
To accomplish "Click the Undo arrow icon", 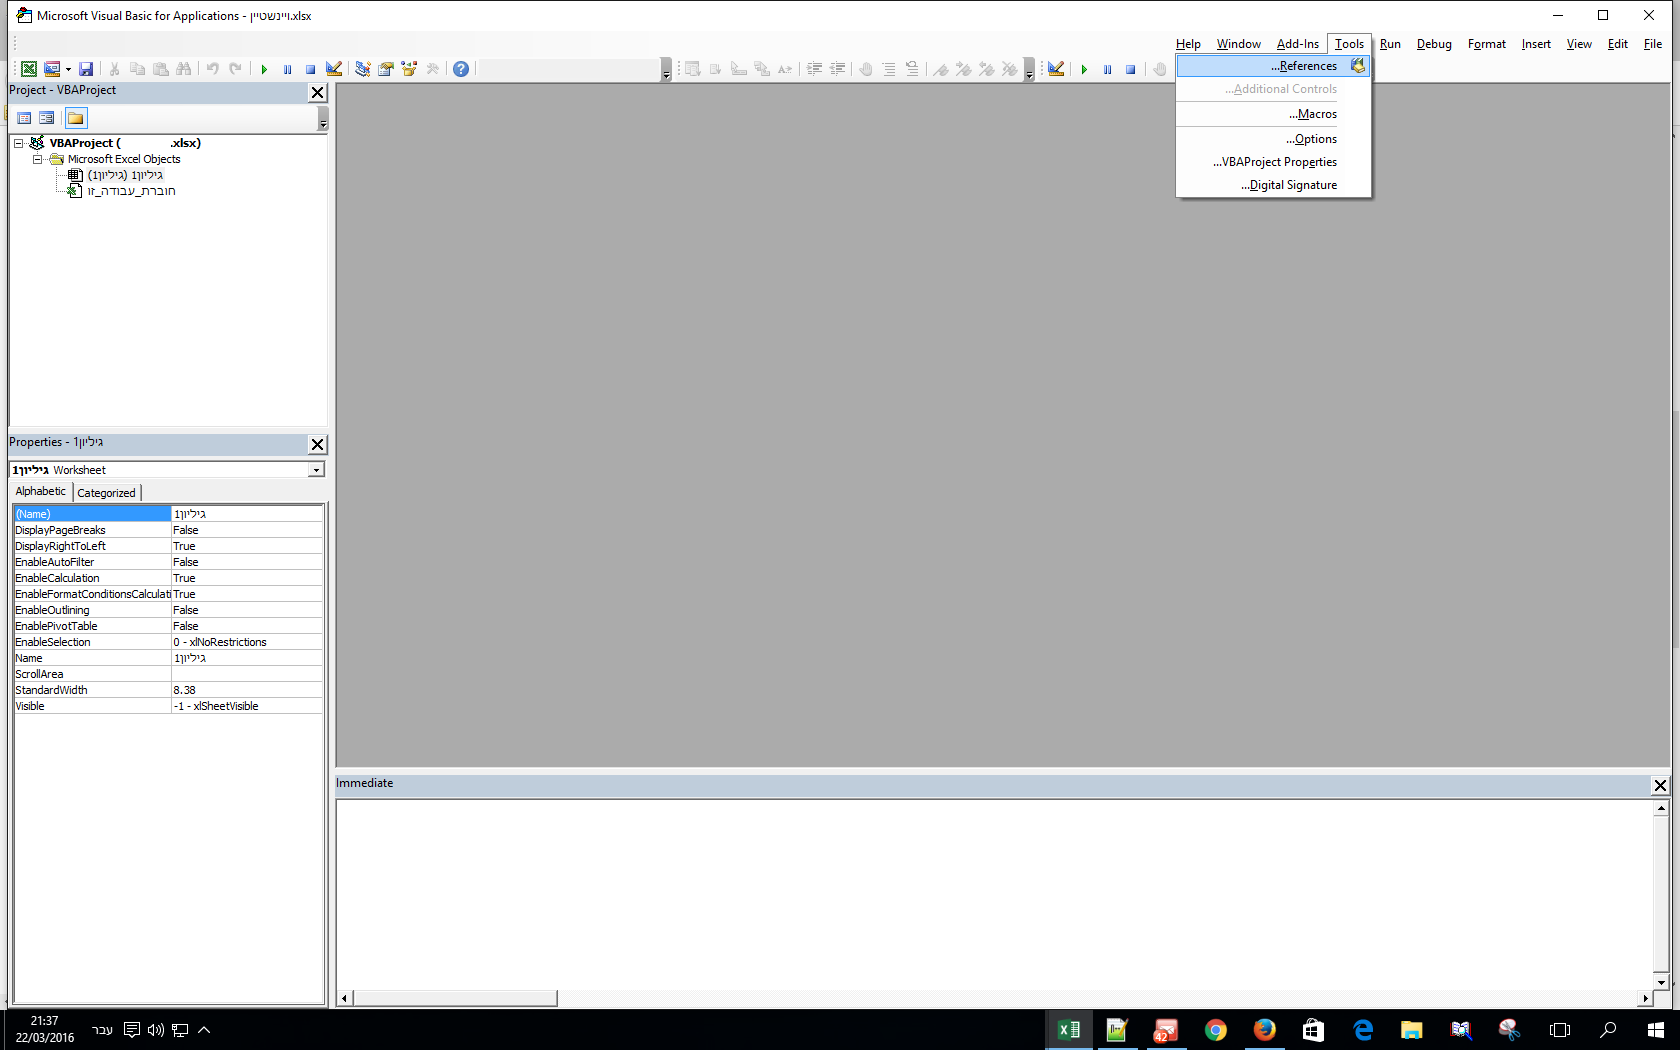I will pos(212,69).
